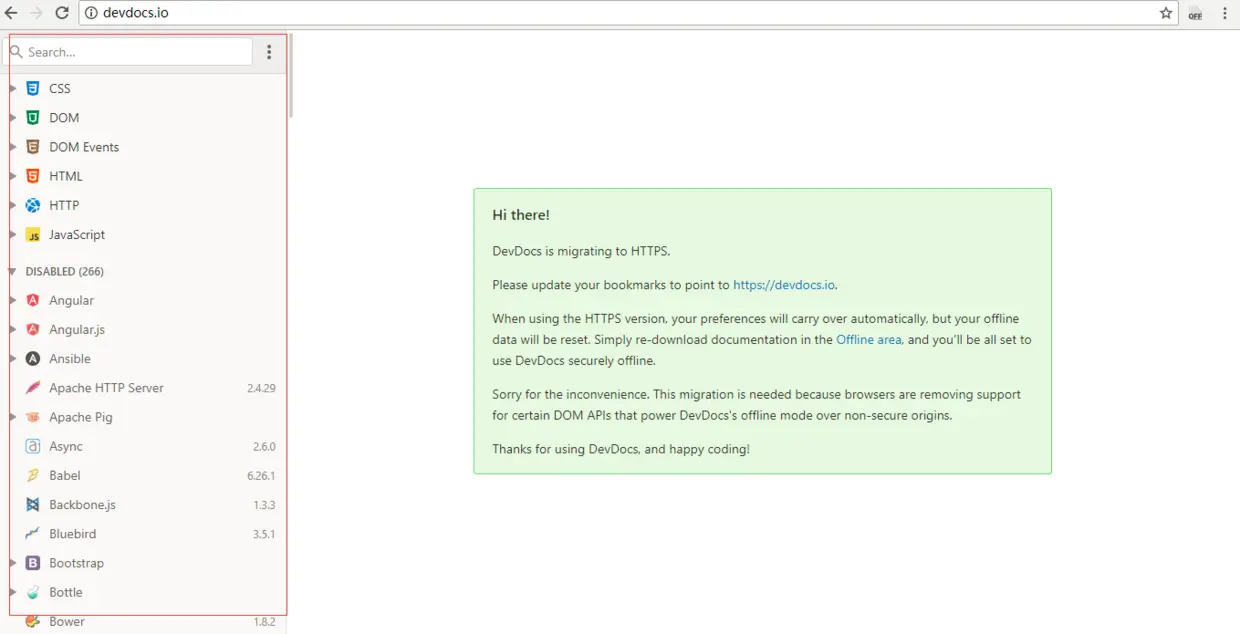The image size is (1240, 634).
Task: Click the Bower logo icon
Action: pyautogui.click(x=33, y=621)
